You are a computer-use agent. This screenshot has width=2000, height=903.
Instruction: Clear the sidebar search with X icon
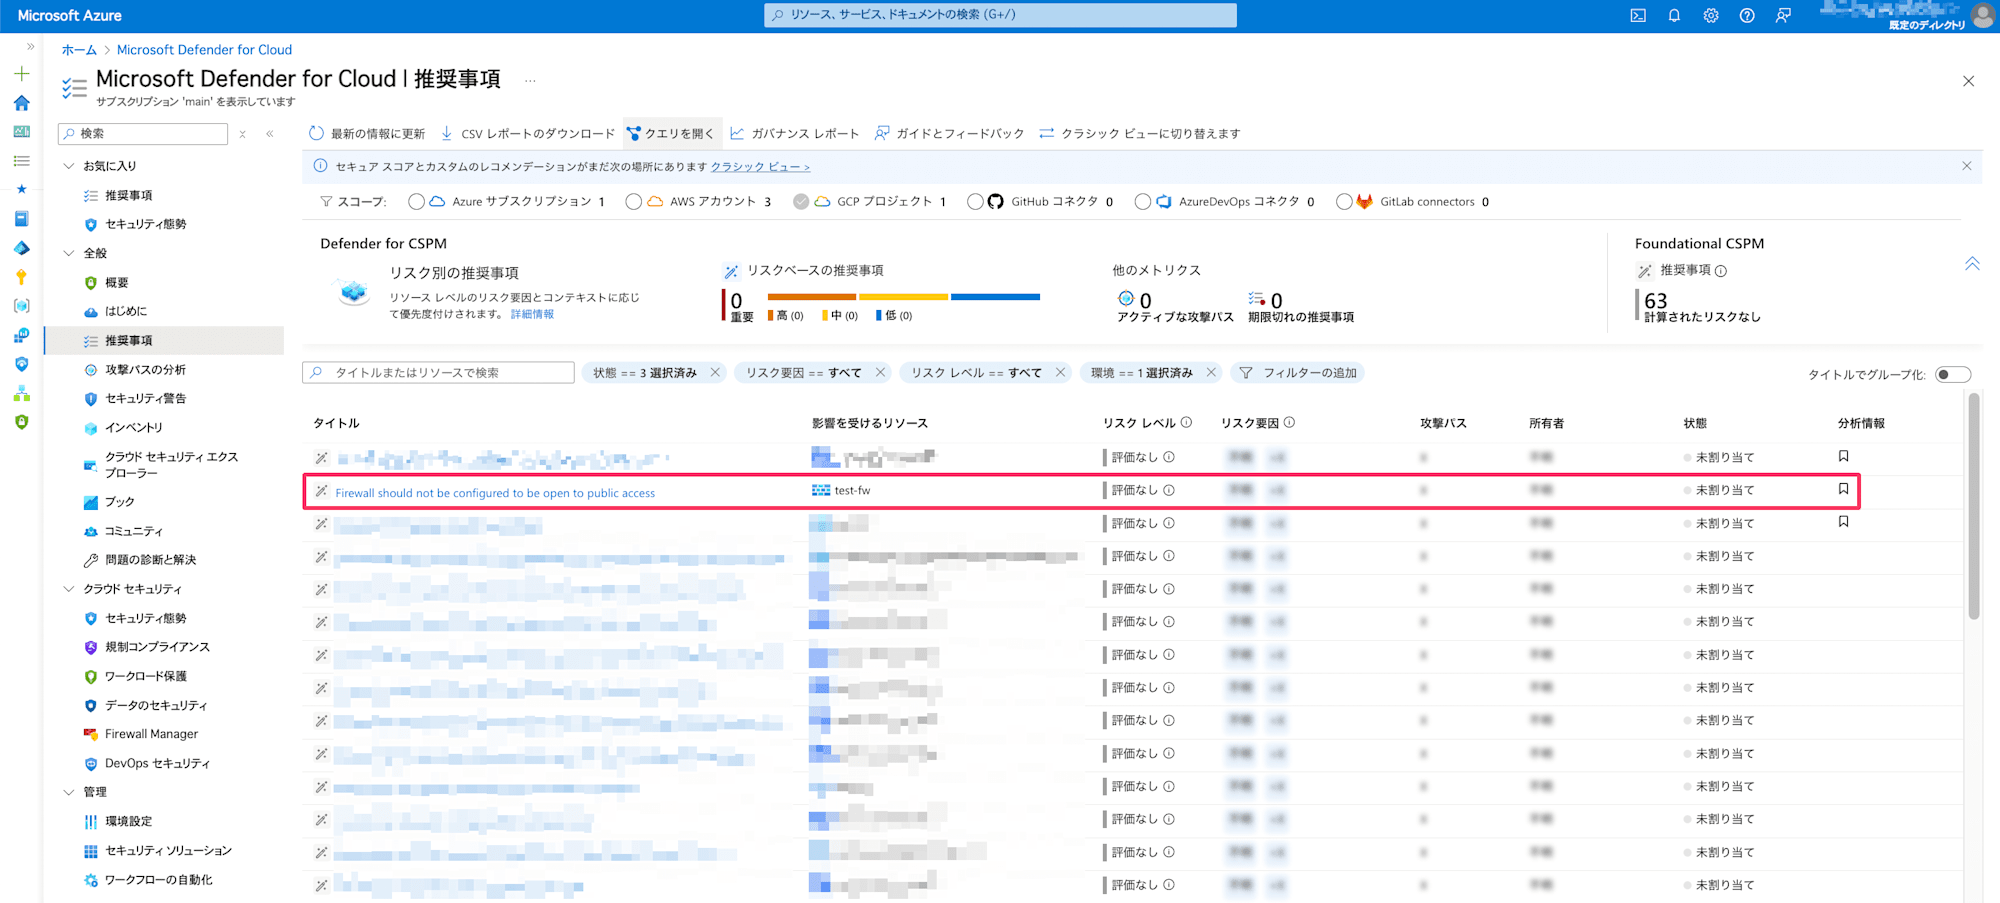coord(243,134)
